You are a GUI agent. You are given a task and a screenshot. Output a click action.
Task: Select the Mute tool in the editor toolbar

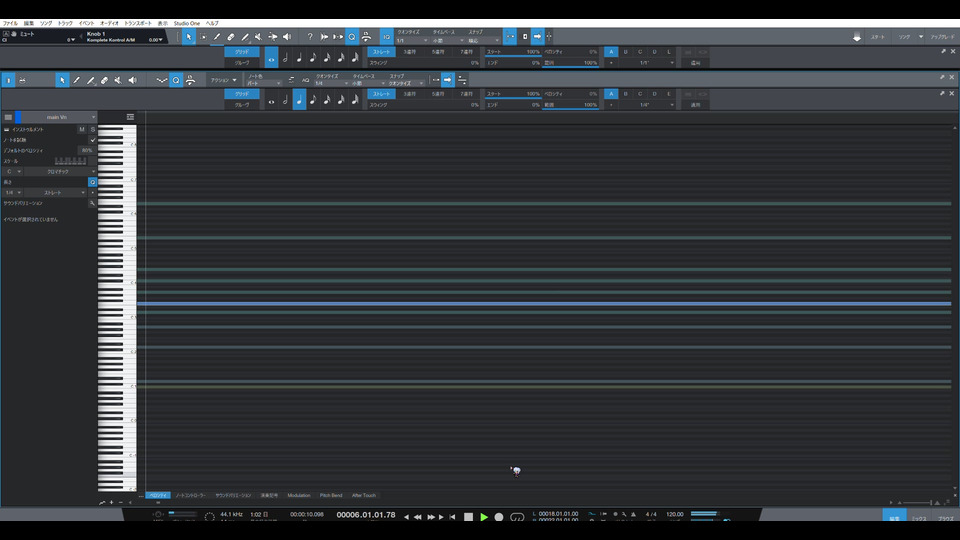118,80
